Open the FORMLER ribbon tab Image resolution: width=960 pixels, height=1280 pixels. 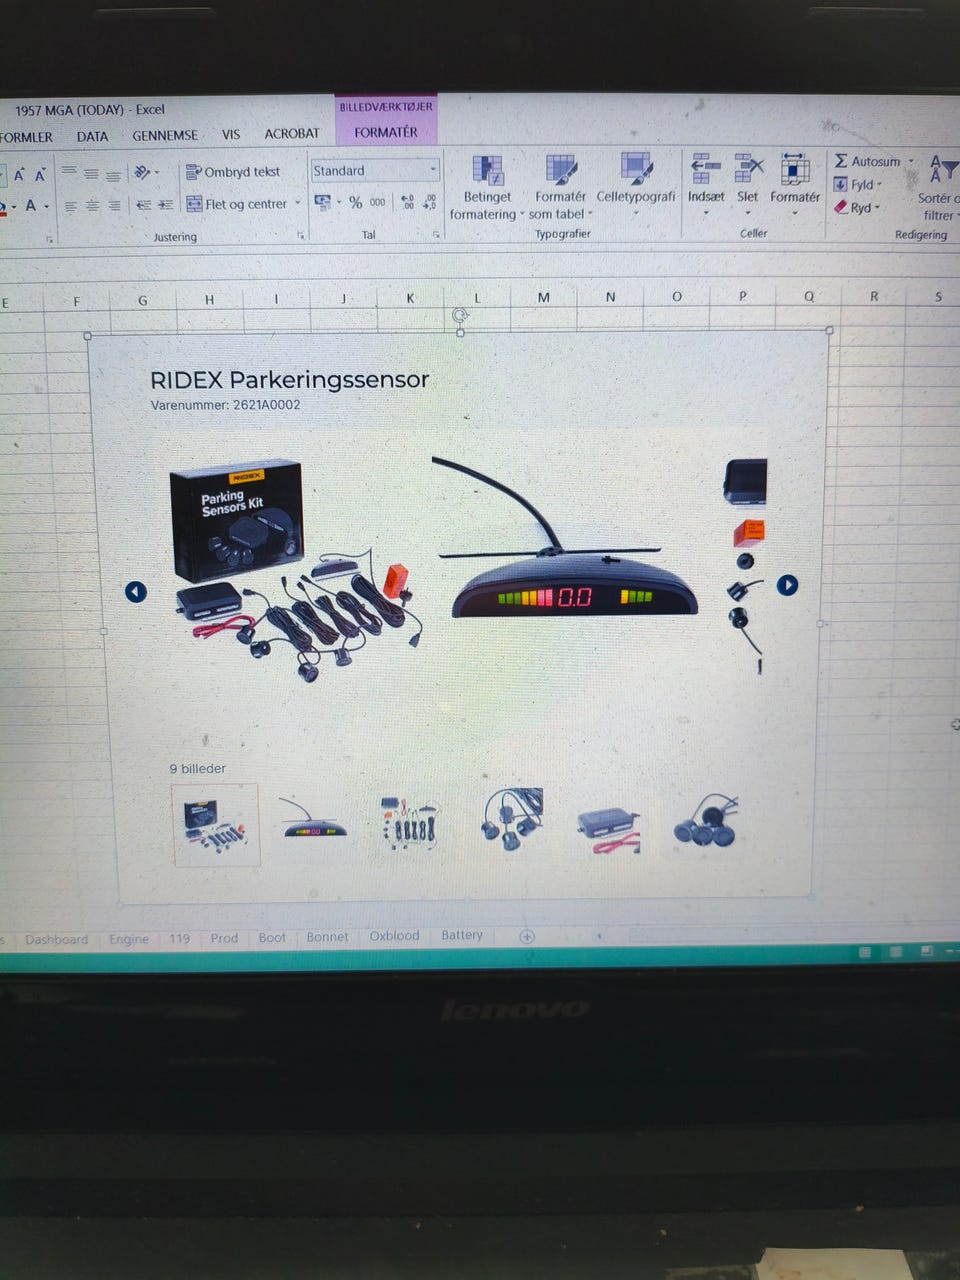pyautogui.click(x=26, y=137)
